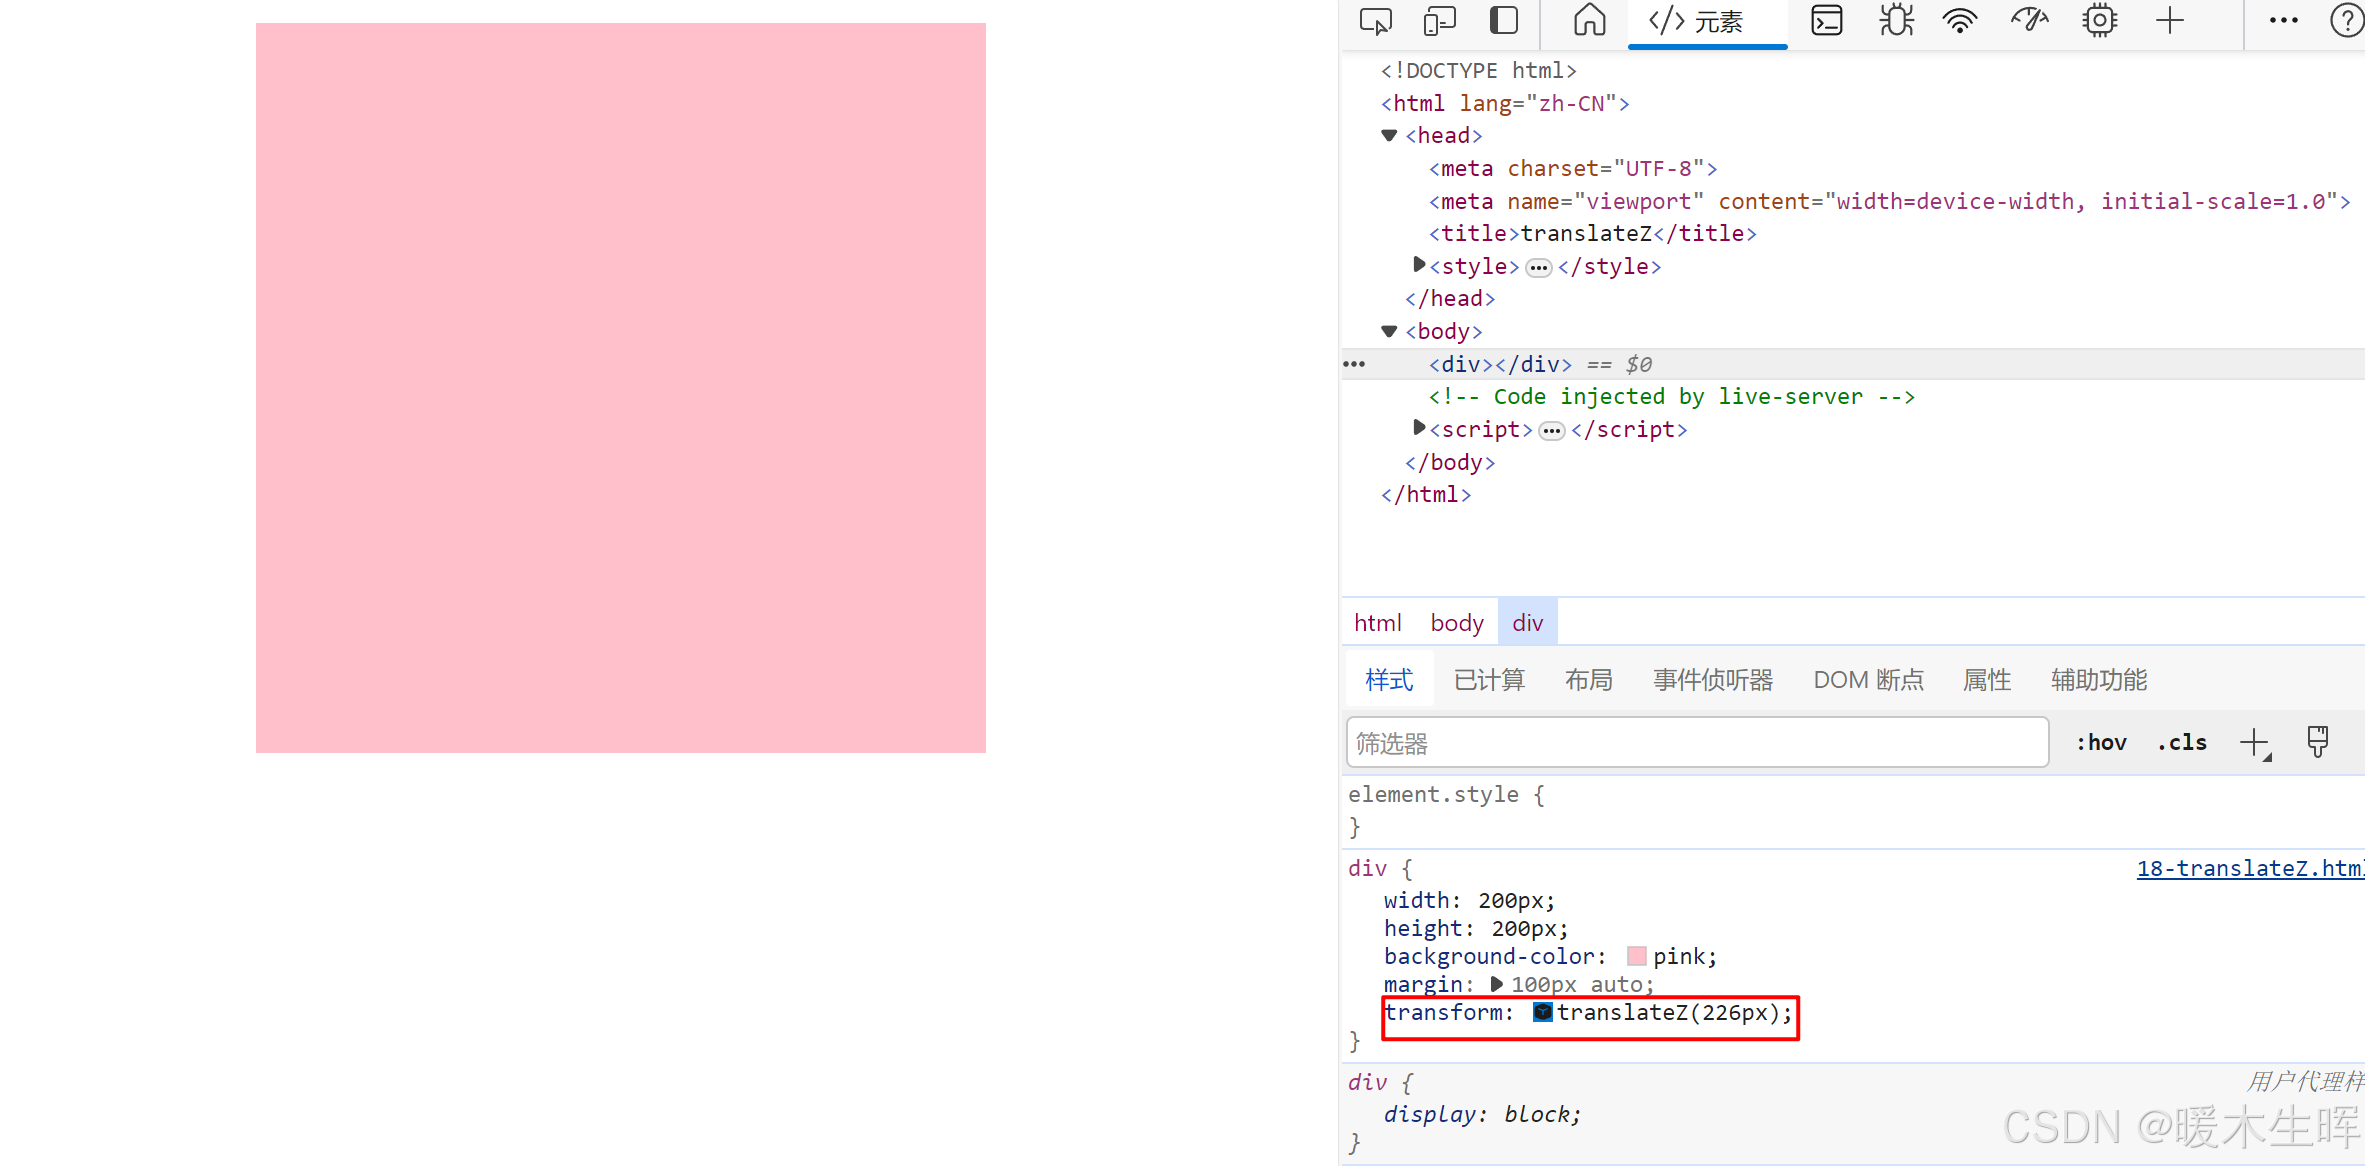Select the closing html tag line
Image resolution: width=2365 pixels, height=1166 pixels.
pos(1425,494)
